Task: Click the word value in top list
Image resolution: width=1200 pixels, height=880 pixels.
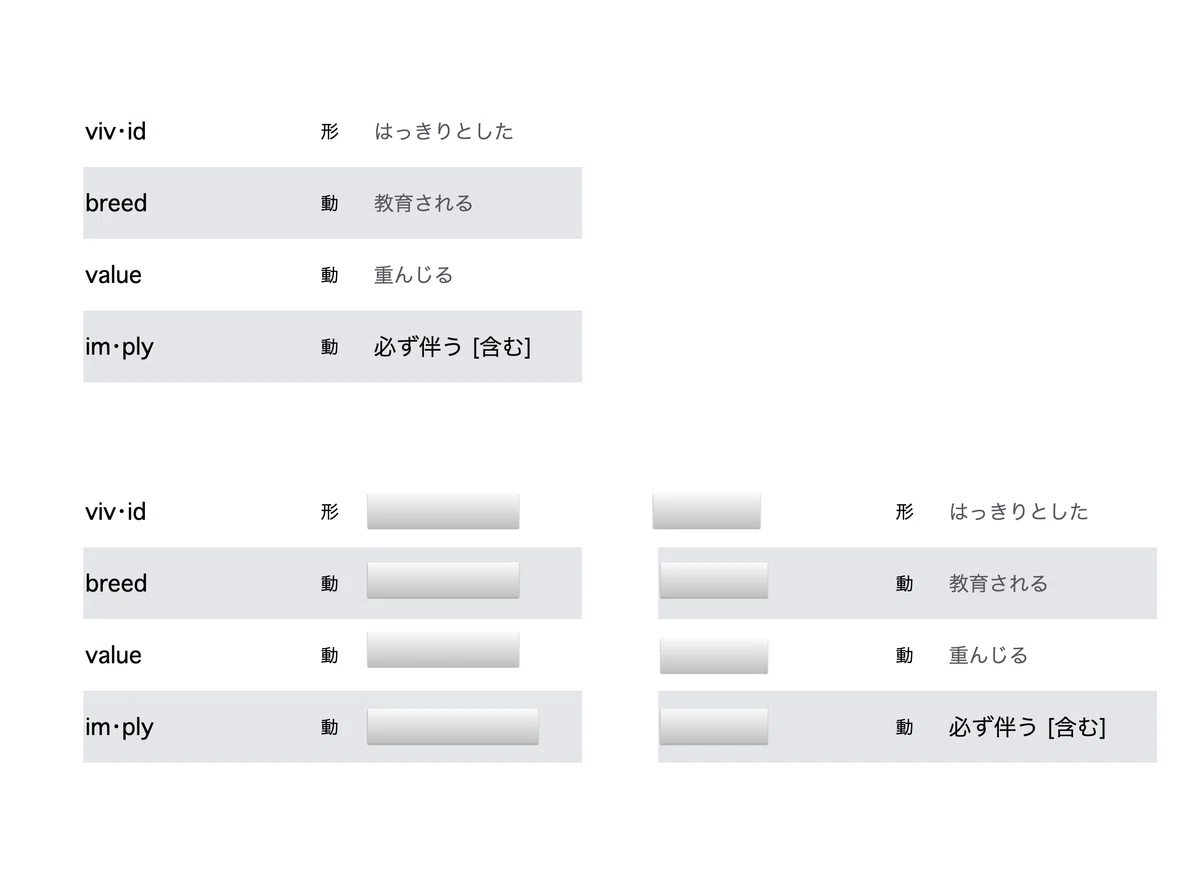Action: pos(113,275)
